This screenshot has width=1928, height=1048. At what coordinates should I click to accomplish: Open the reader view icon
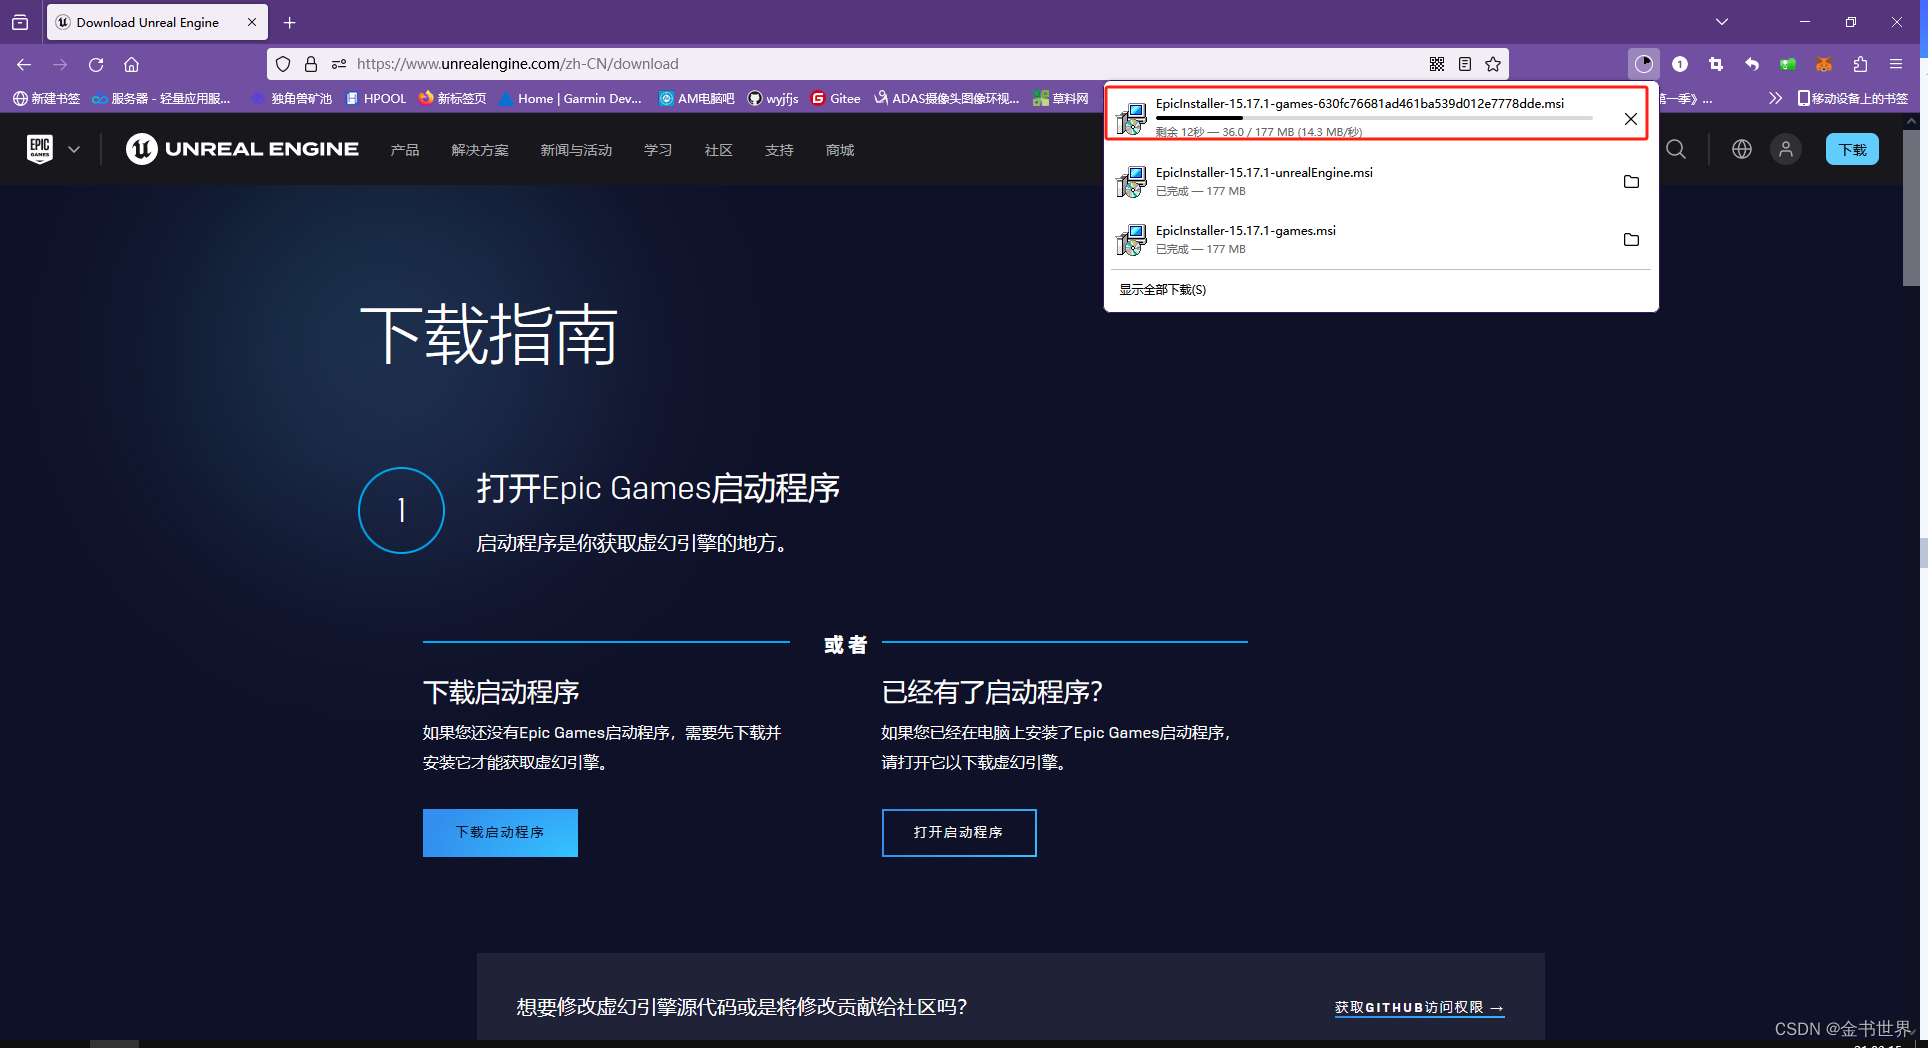pyautogui.click(x=1464, y=63)
